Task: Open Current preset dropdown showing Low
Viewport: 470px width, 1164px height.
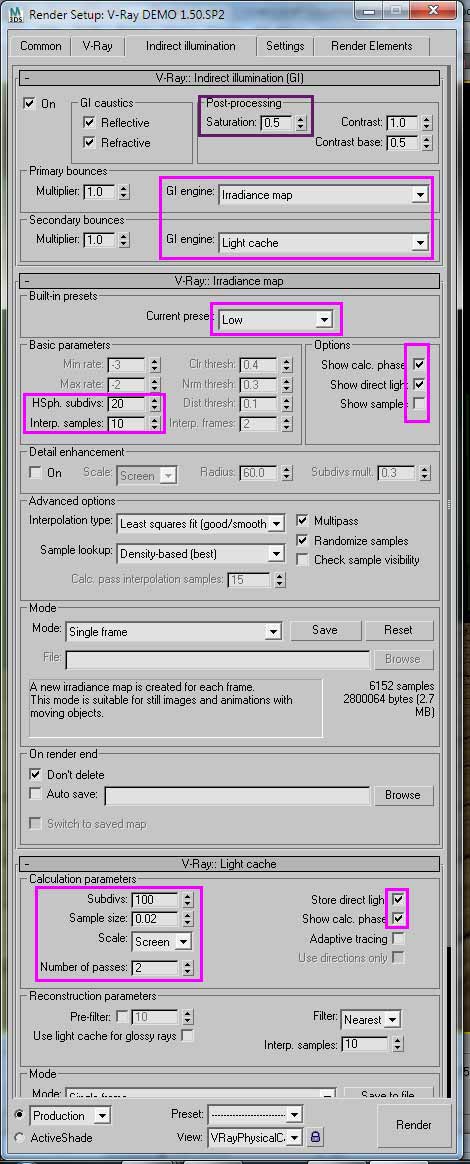Action: [275, 320]
